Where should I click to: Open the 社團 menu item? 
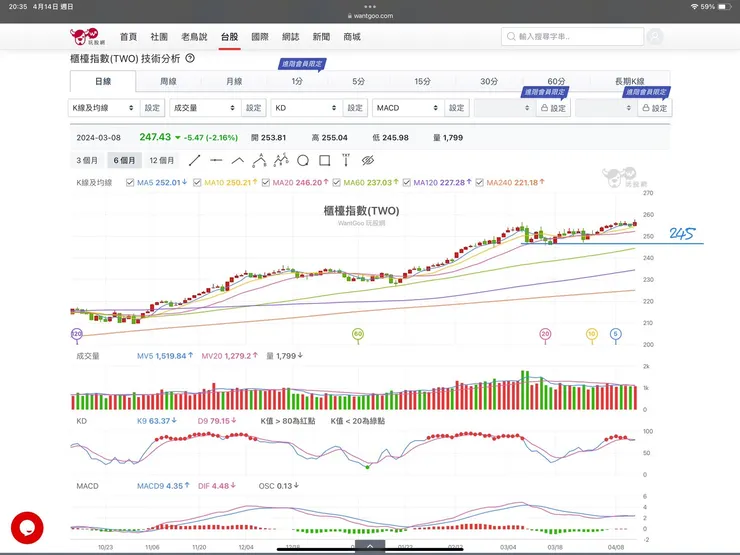159,37
